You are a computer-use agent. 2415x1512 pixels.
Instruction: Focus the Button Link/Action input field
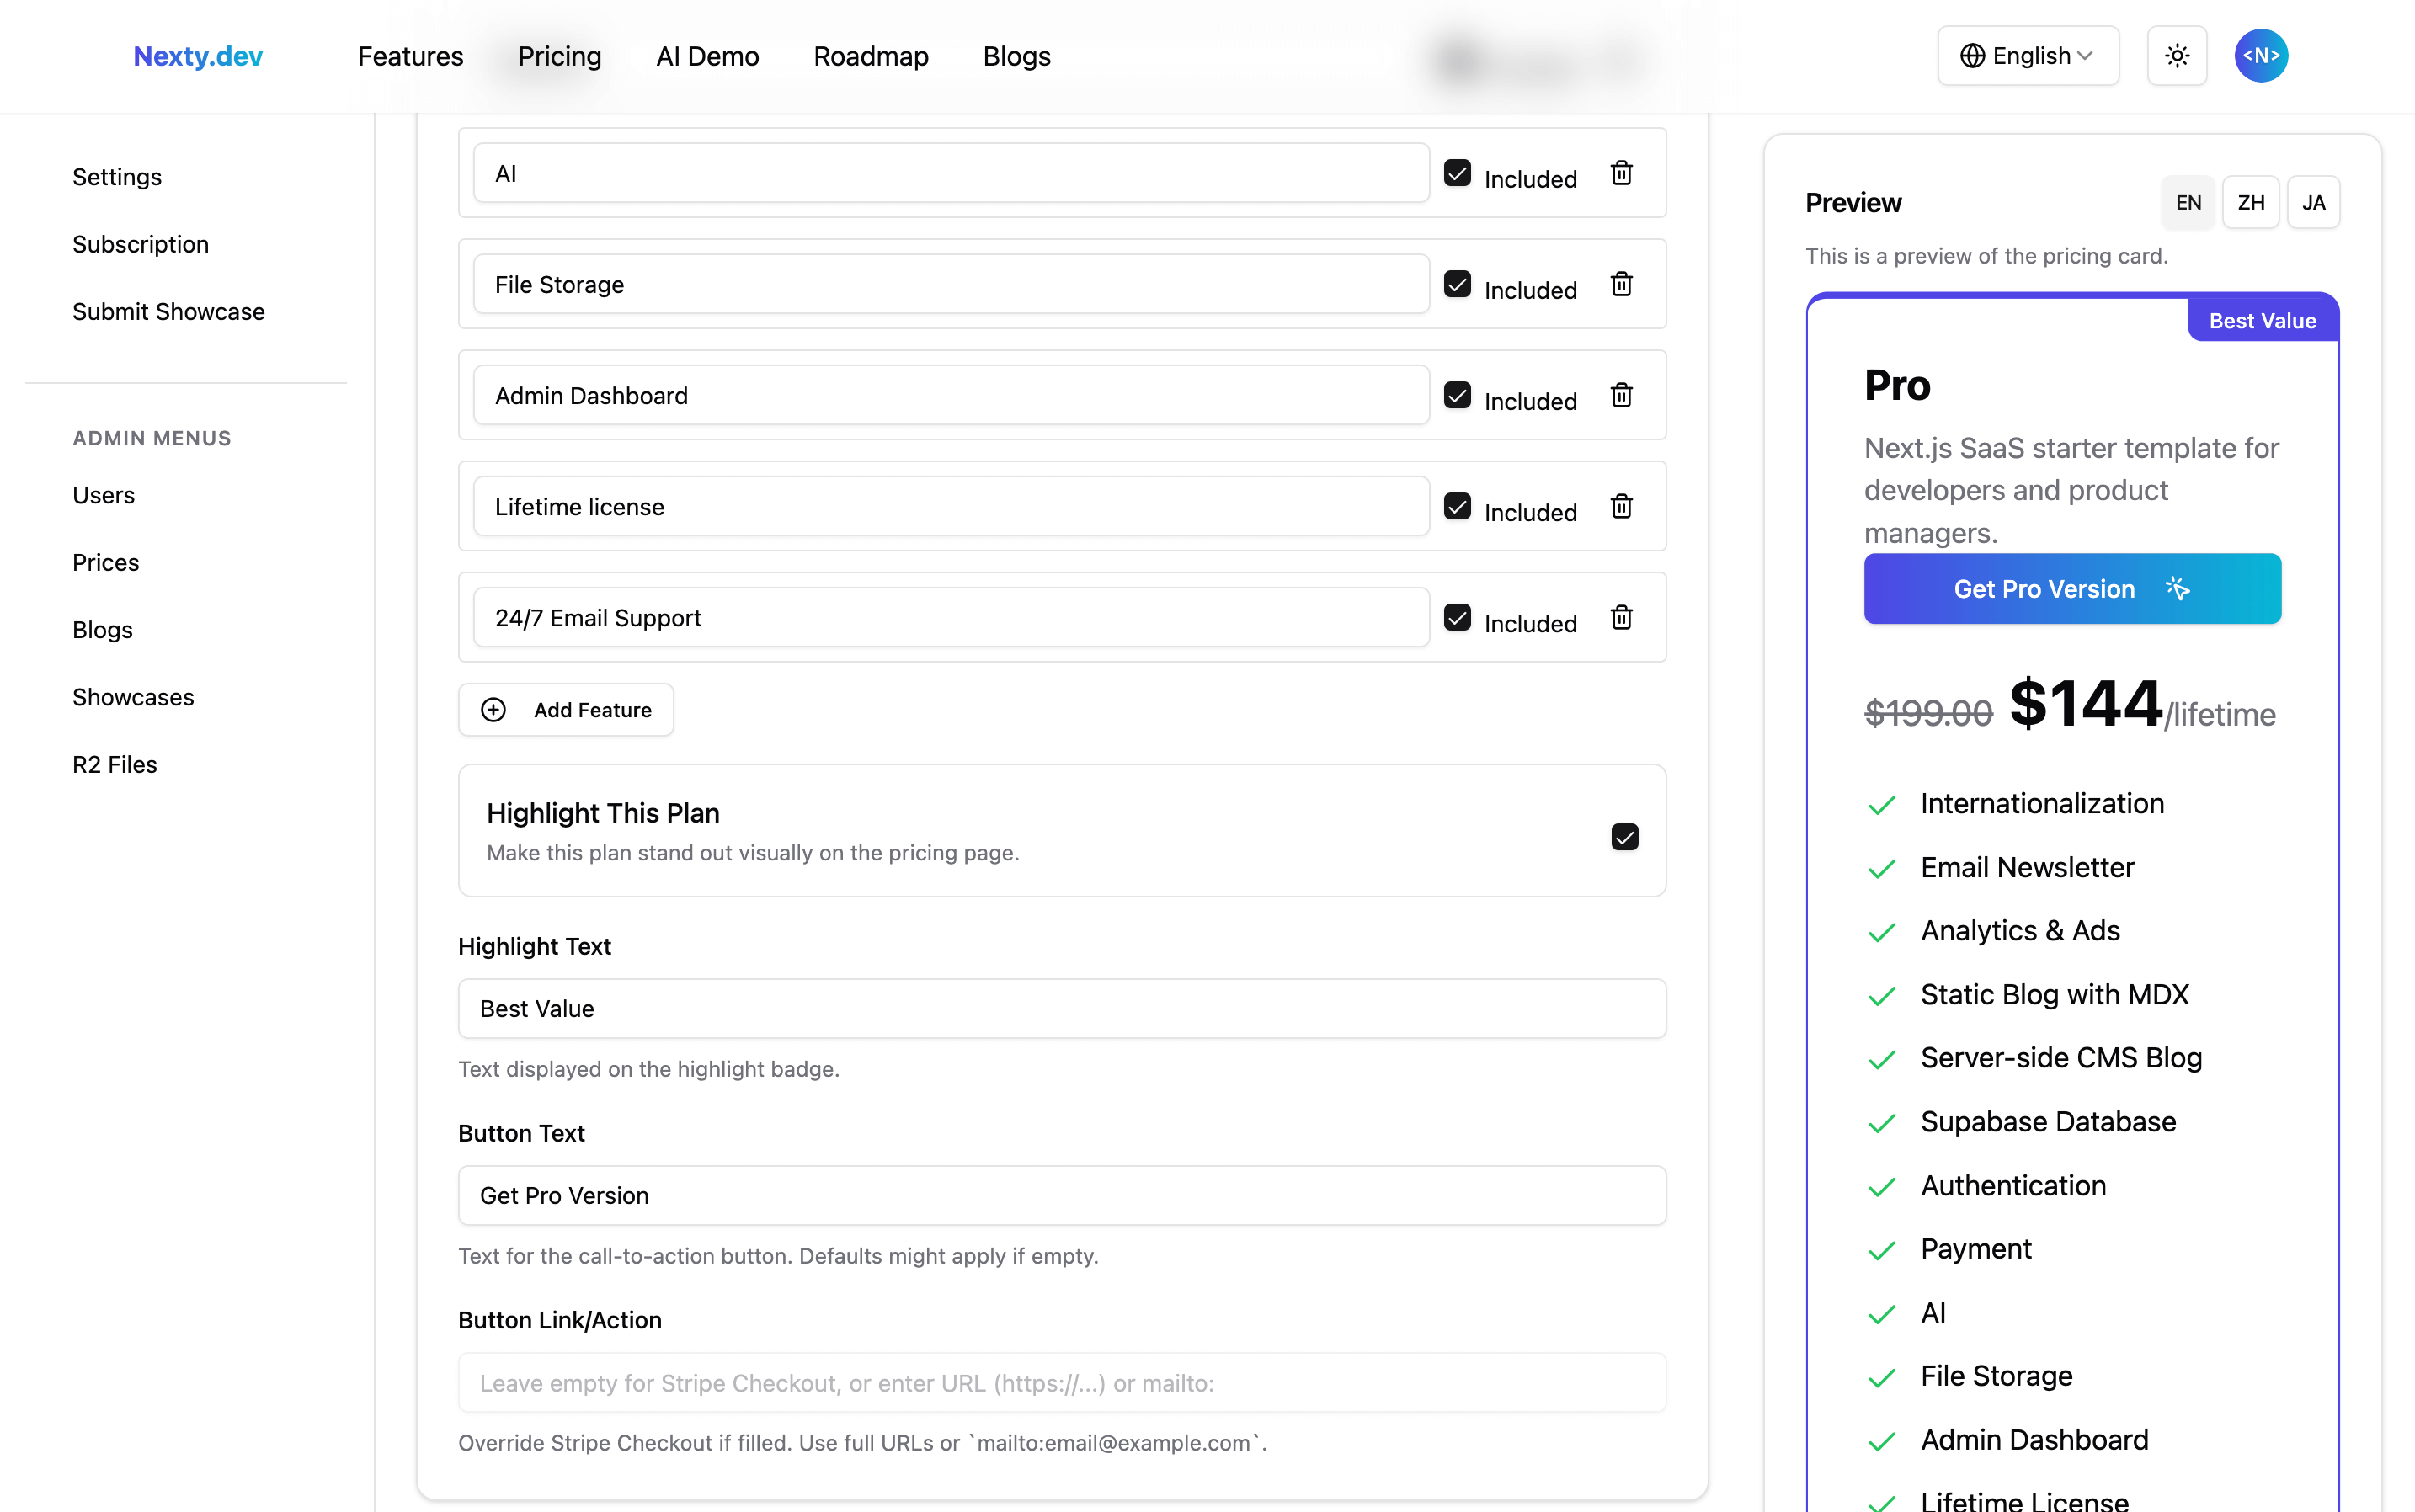click(x=1062, y=1383)
